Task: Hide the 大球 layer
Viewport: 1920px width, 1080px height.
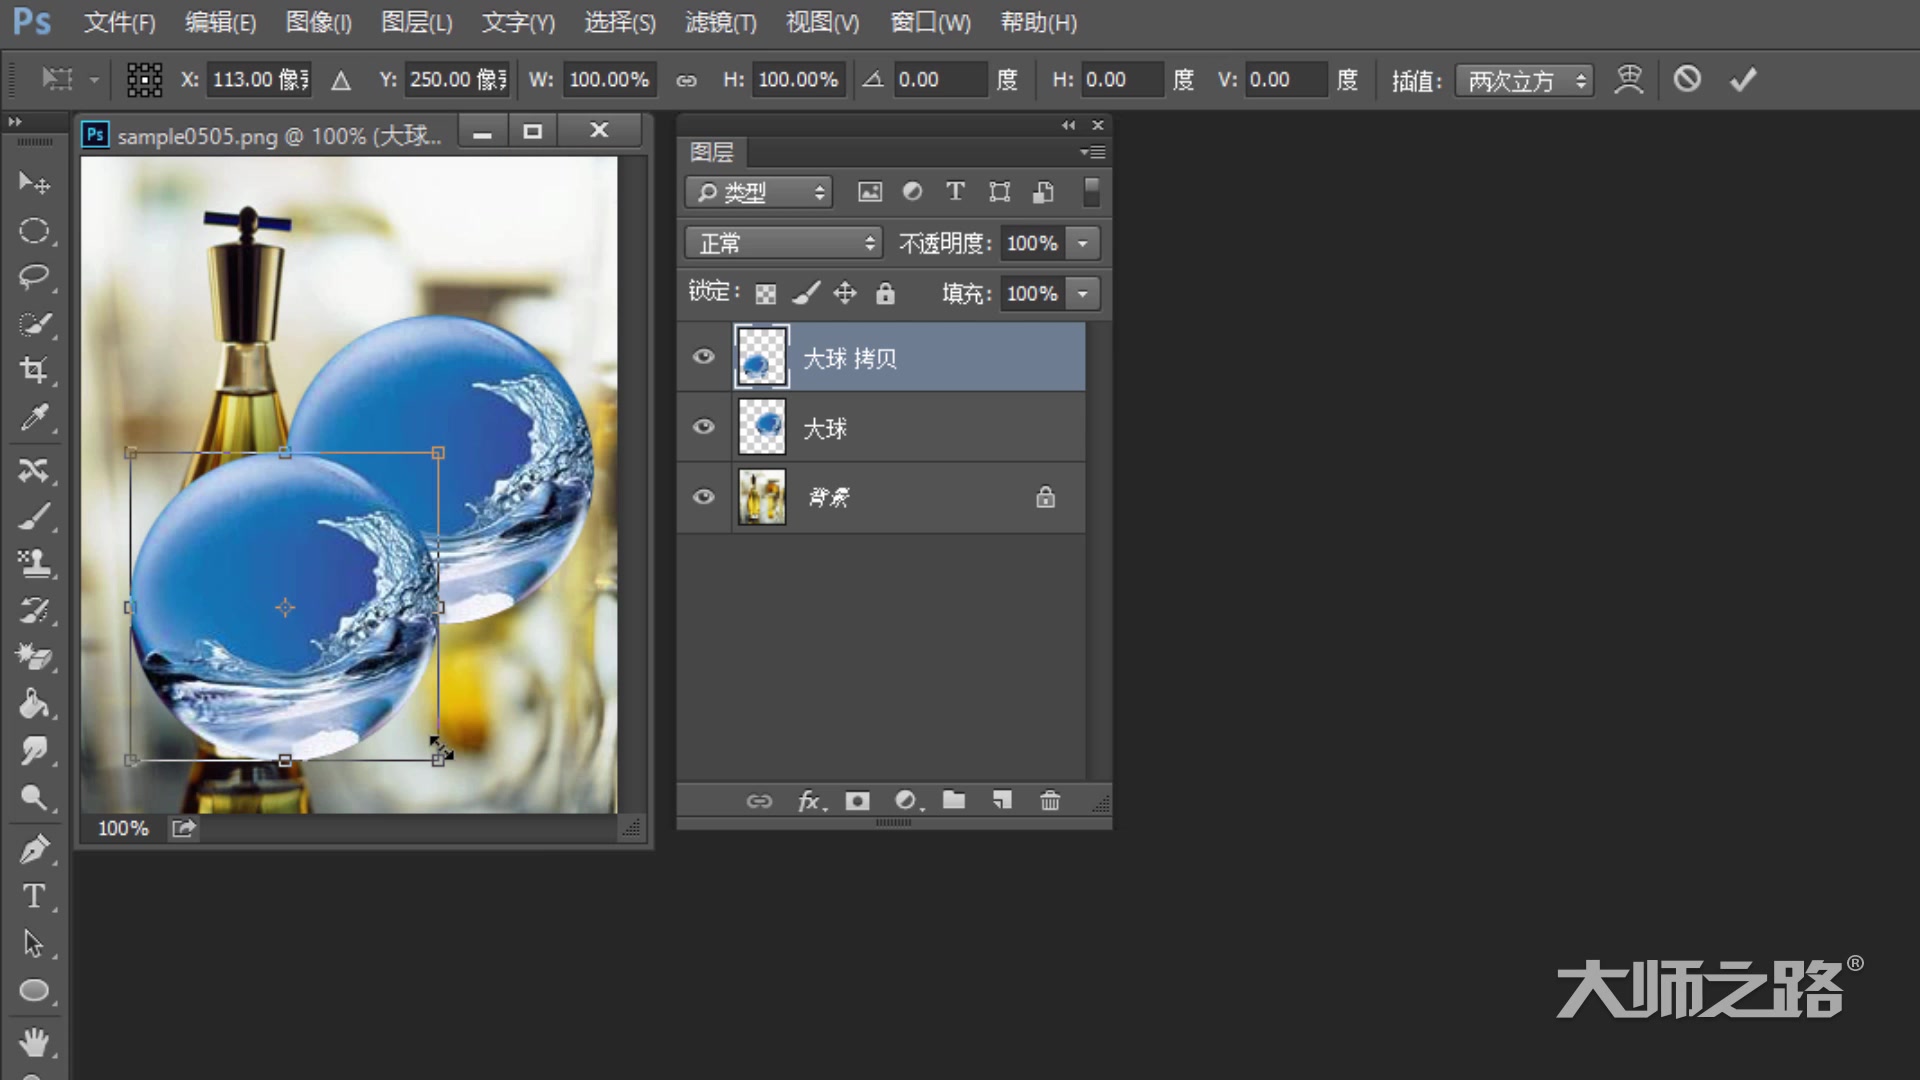Action: [704, 426]
